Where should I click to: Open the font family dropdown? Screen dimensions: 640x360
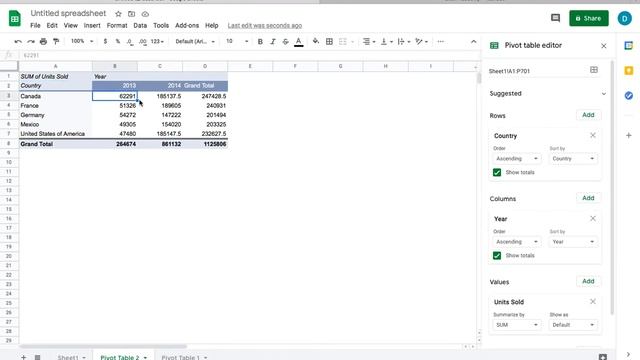click(195, 42)
